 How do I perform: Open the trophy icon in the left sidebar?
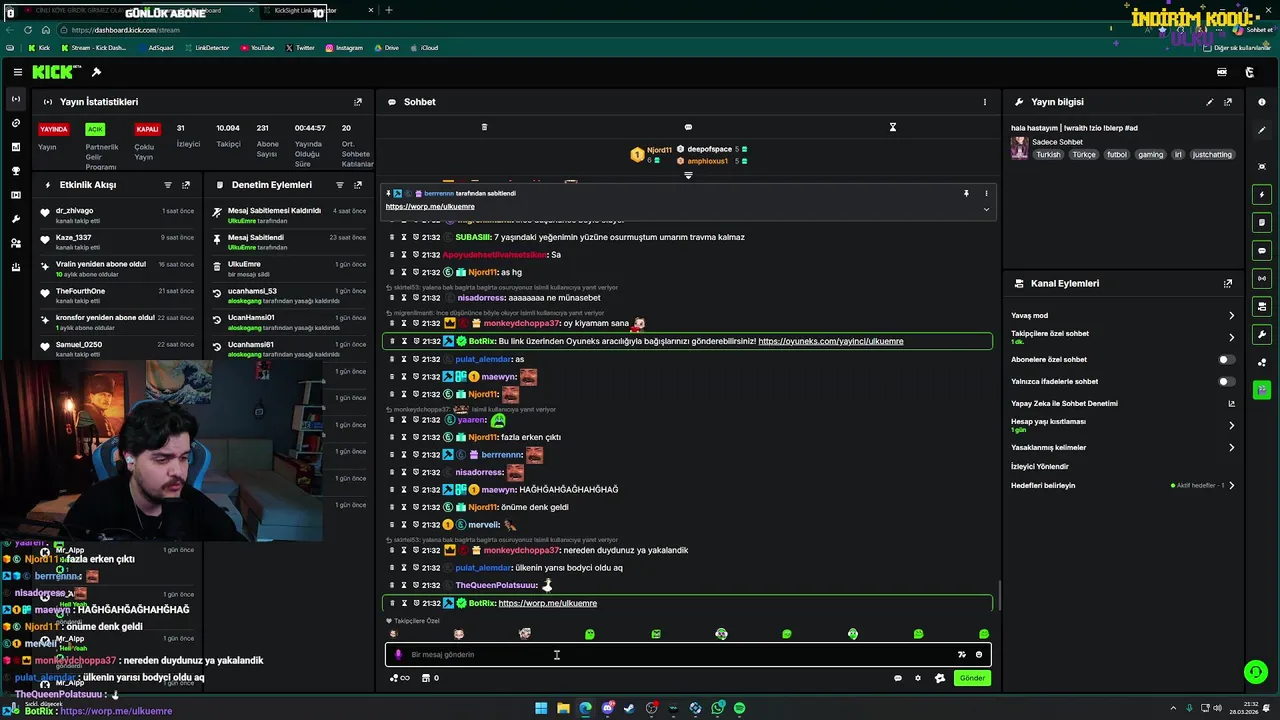click(x=15, y=171)
